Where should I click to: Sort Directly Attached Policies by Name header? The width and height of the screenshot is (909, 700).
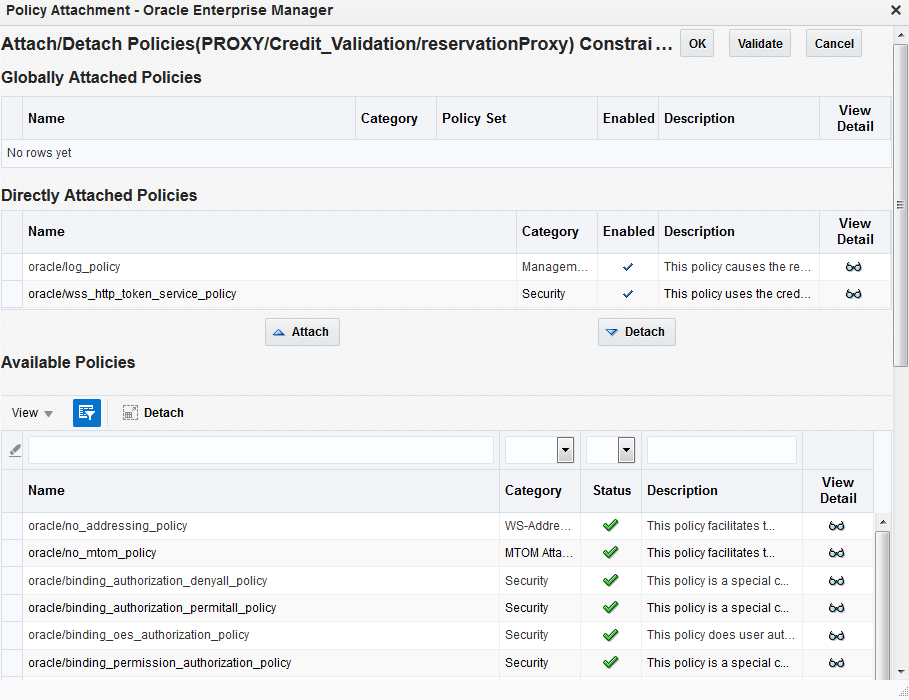pos(270,231)
